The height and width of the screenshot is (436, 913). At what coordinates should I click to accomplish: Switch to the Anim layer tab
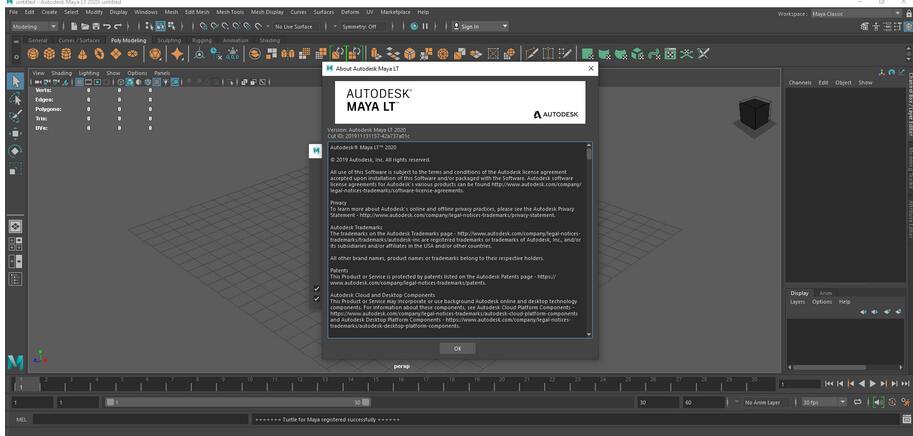[826, 293]
